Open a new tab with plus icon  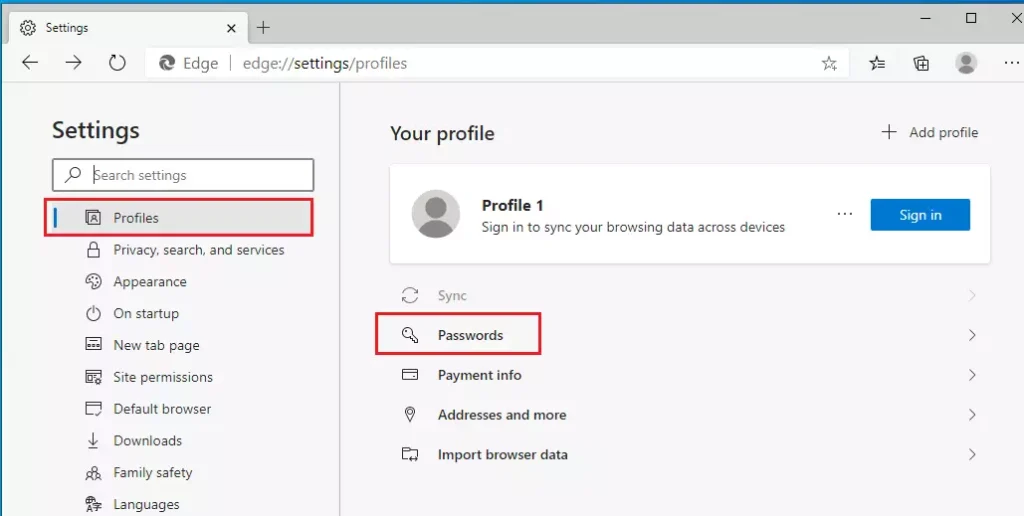pos(263,27)
